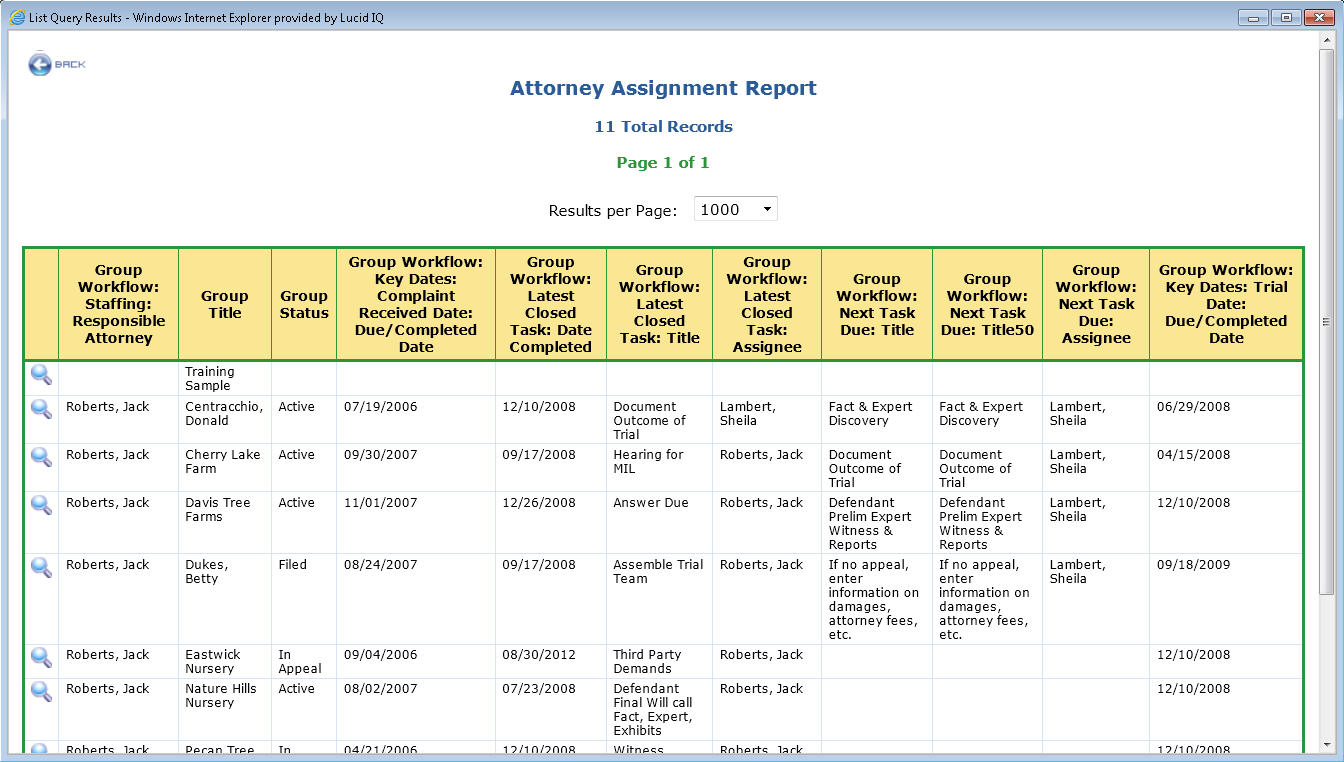The height and width of the screenshot is (762, 1344).
Task: Click the window restore button
Action: pyautogui.click(x=1285, y=16)
